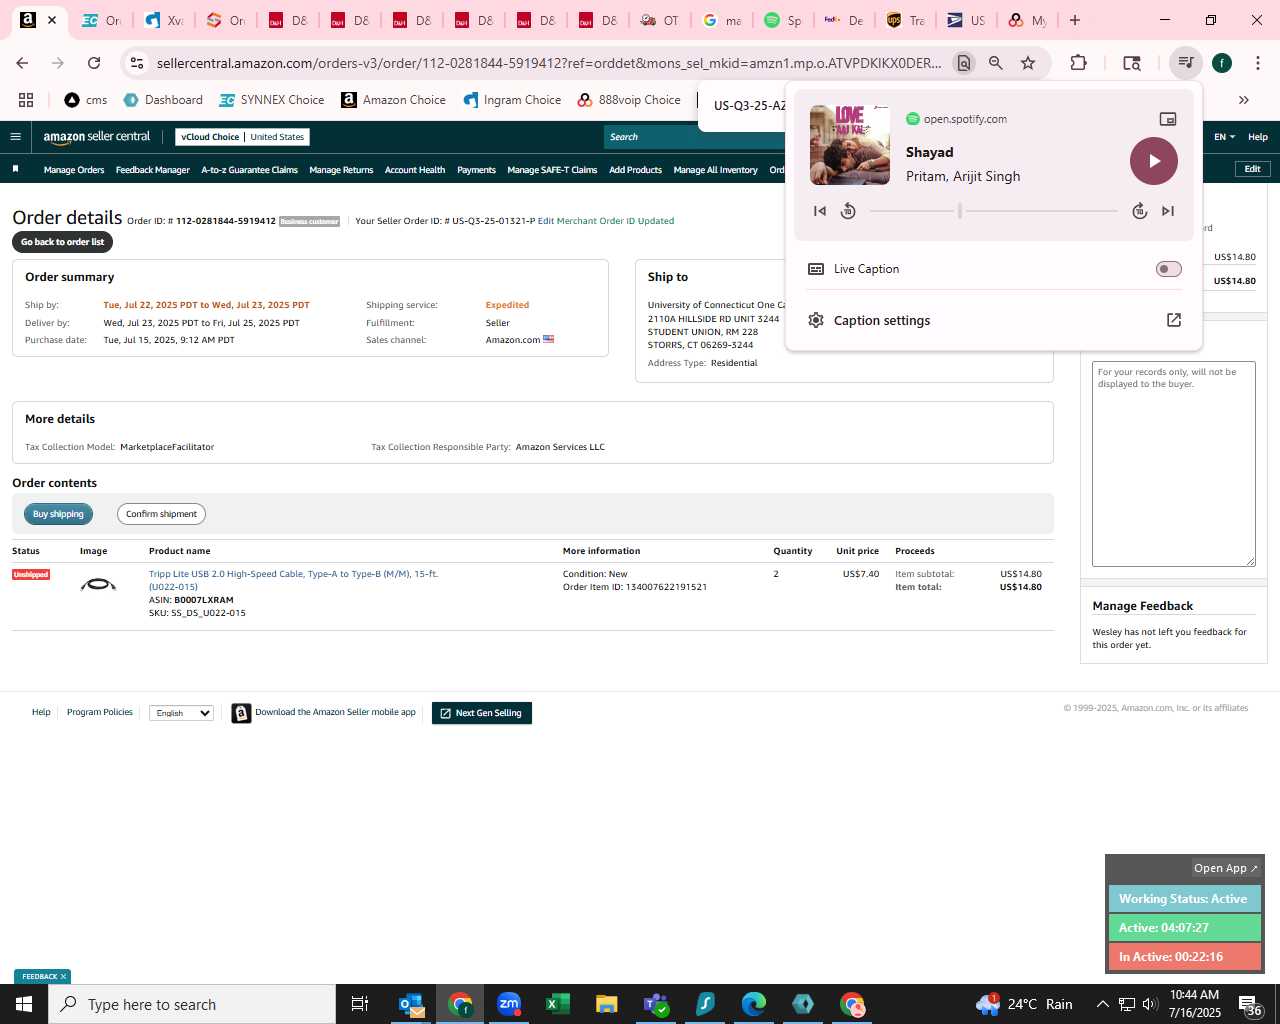View site information icon in address bar
The width and height of the screenshot is (1280, 1024).
click(x=137, y=63)
